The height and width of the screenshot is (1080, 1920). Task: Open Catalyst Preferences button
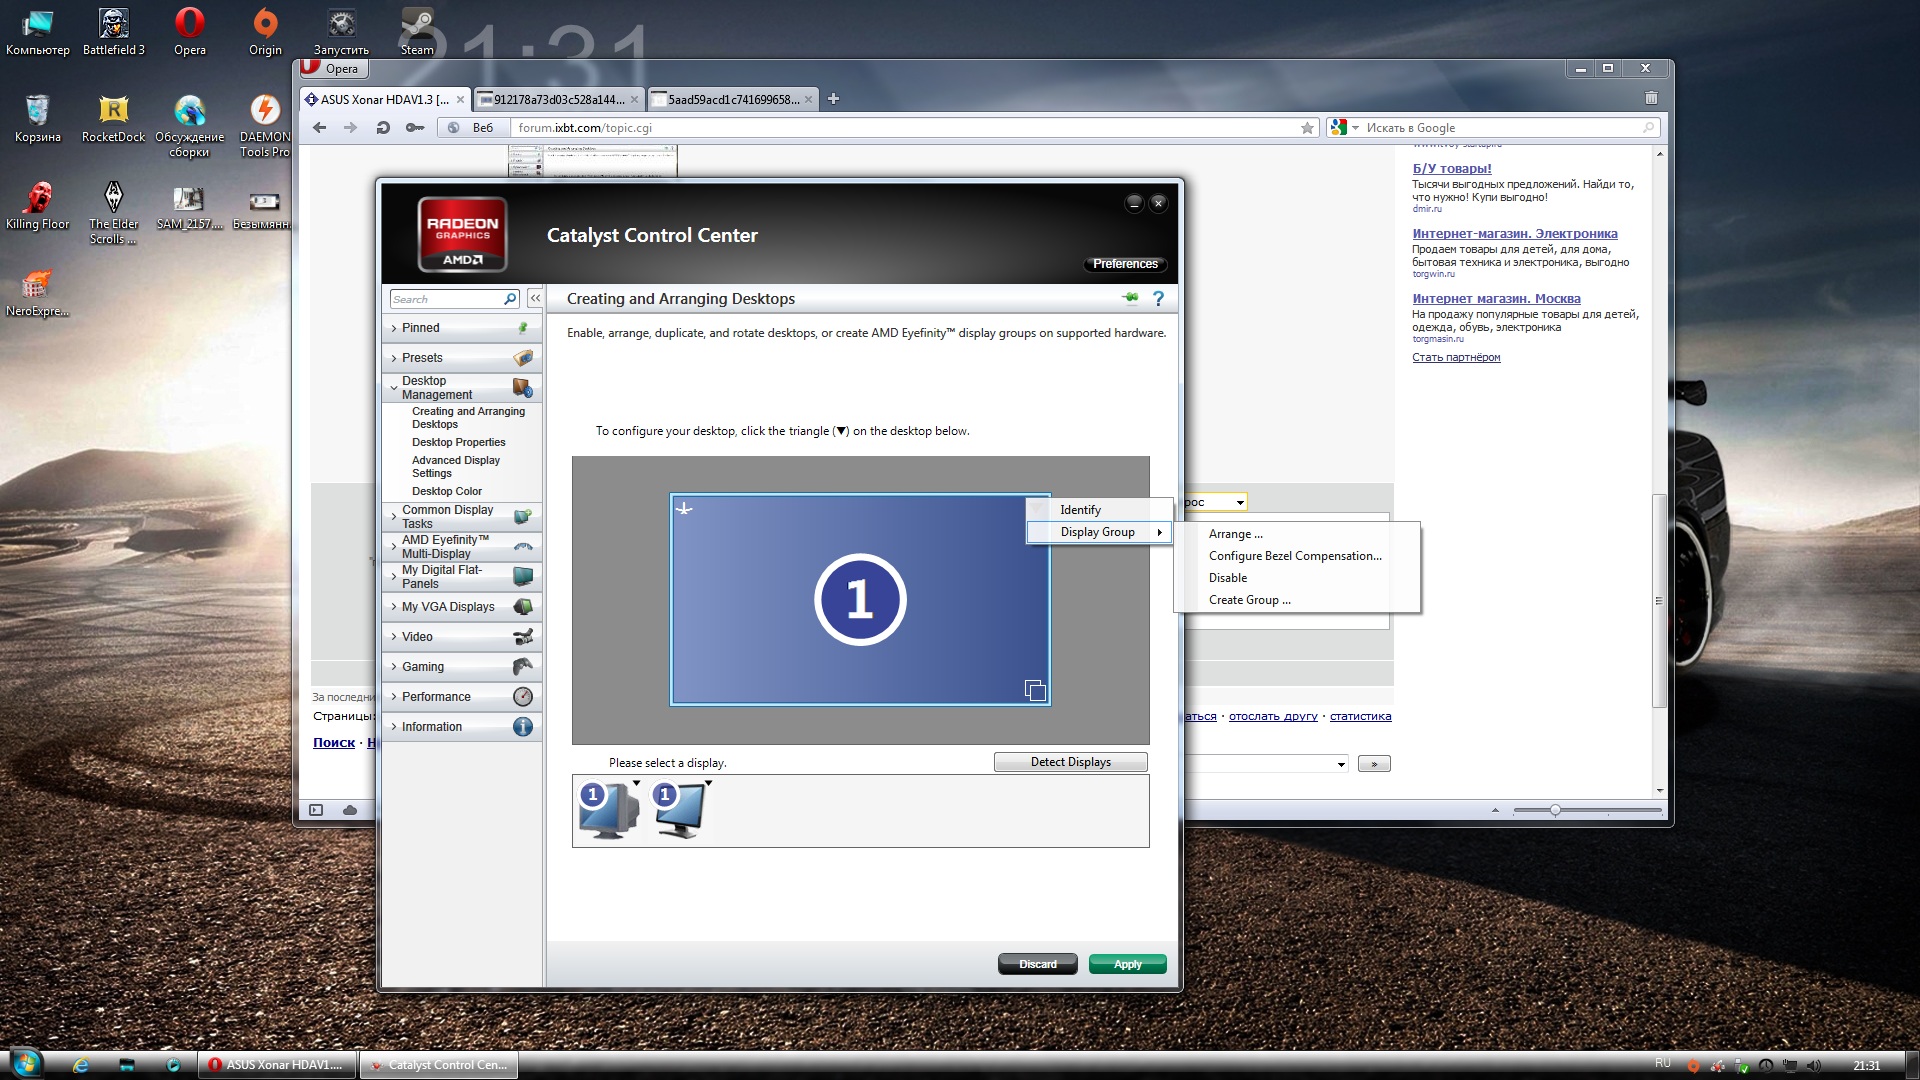point(1125,264)
